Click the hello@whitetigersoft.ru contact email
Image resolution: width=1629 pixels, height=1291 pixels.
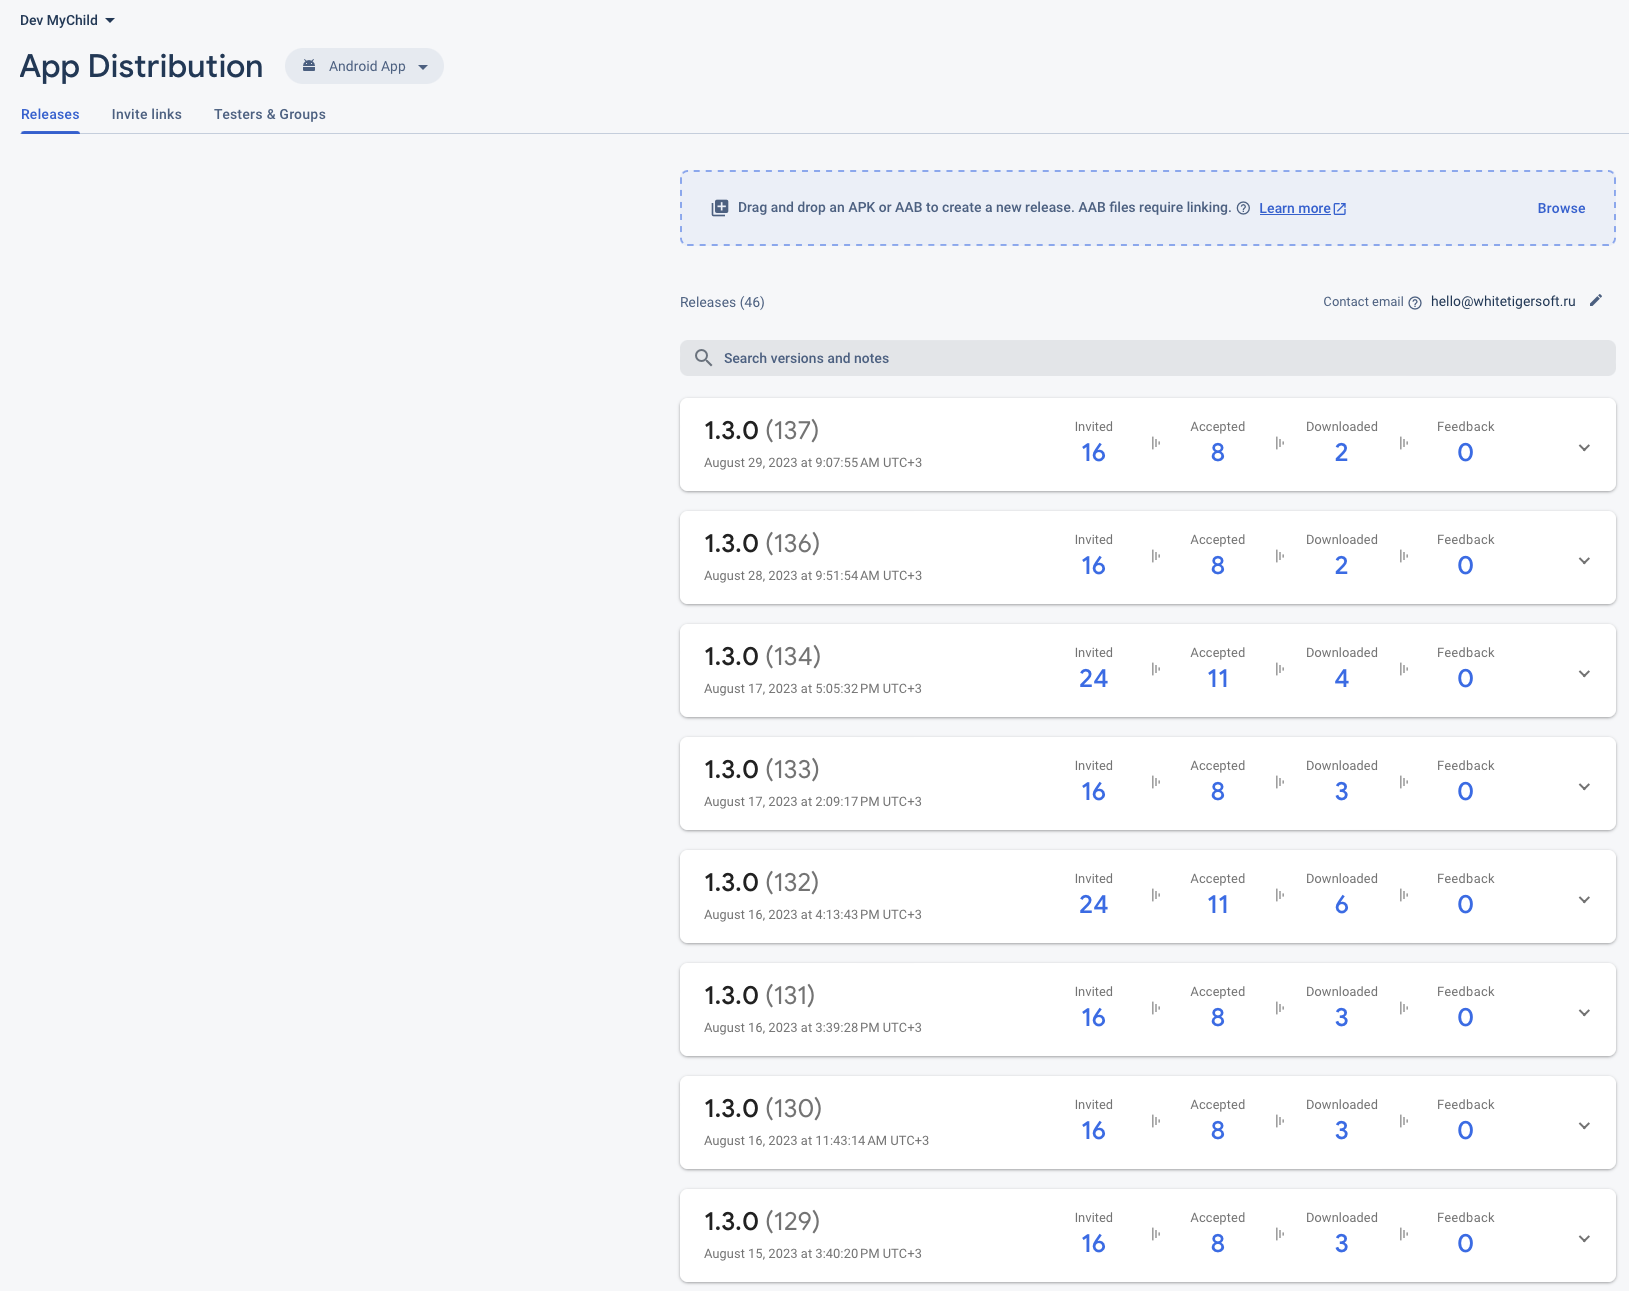click(1503, 301)
